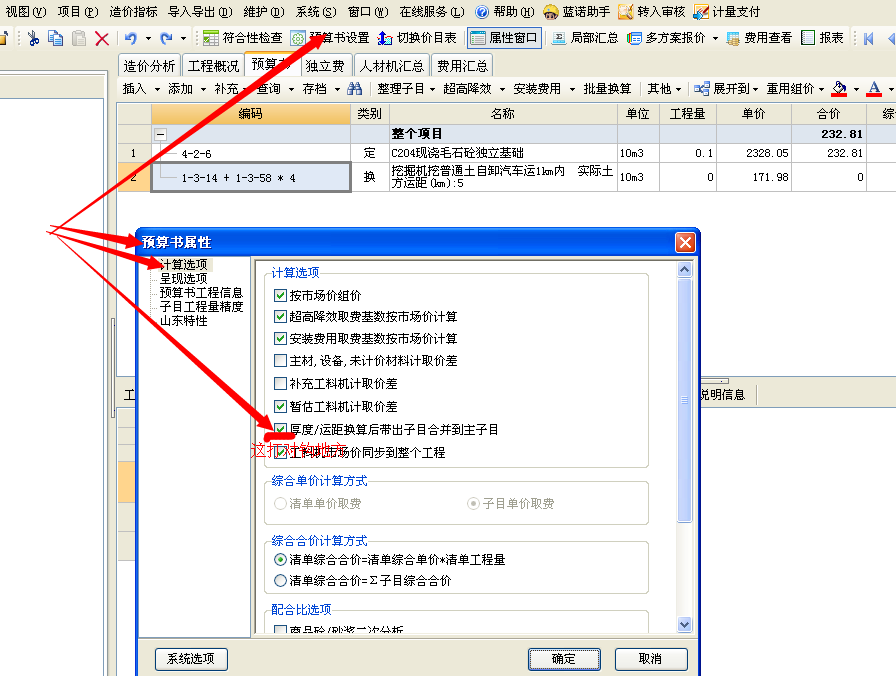This screenshot has height=676, width=896.
Task: Click font color A icon
Action: [x=874, y=89]
